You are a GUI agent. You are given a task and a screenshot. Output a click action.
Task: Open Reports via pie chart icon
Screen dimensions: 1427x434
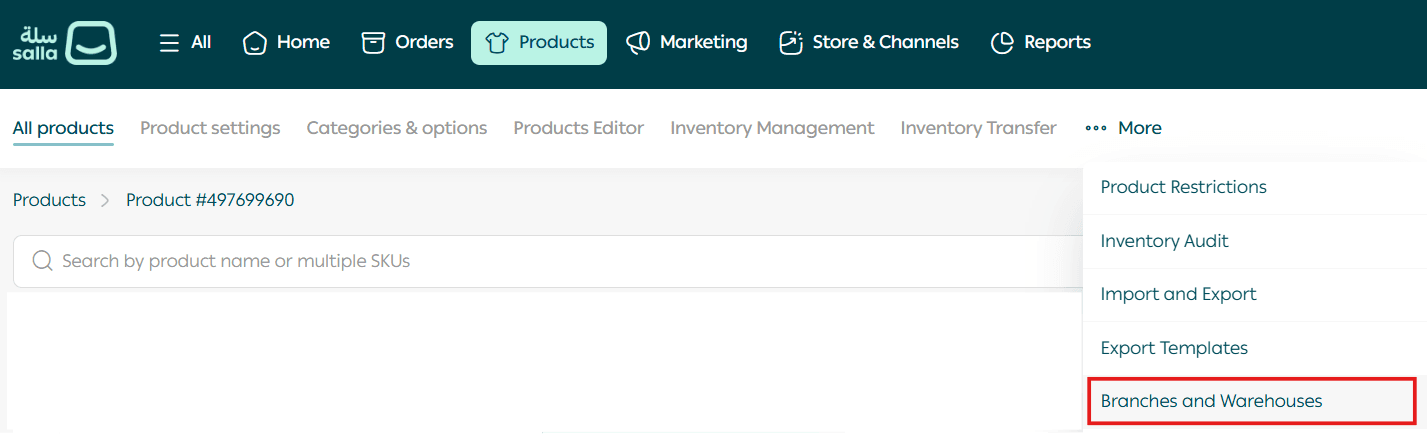pyautogui.click(x=1002, y=43)
